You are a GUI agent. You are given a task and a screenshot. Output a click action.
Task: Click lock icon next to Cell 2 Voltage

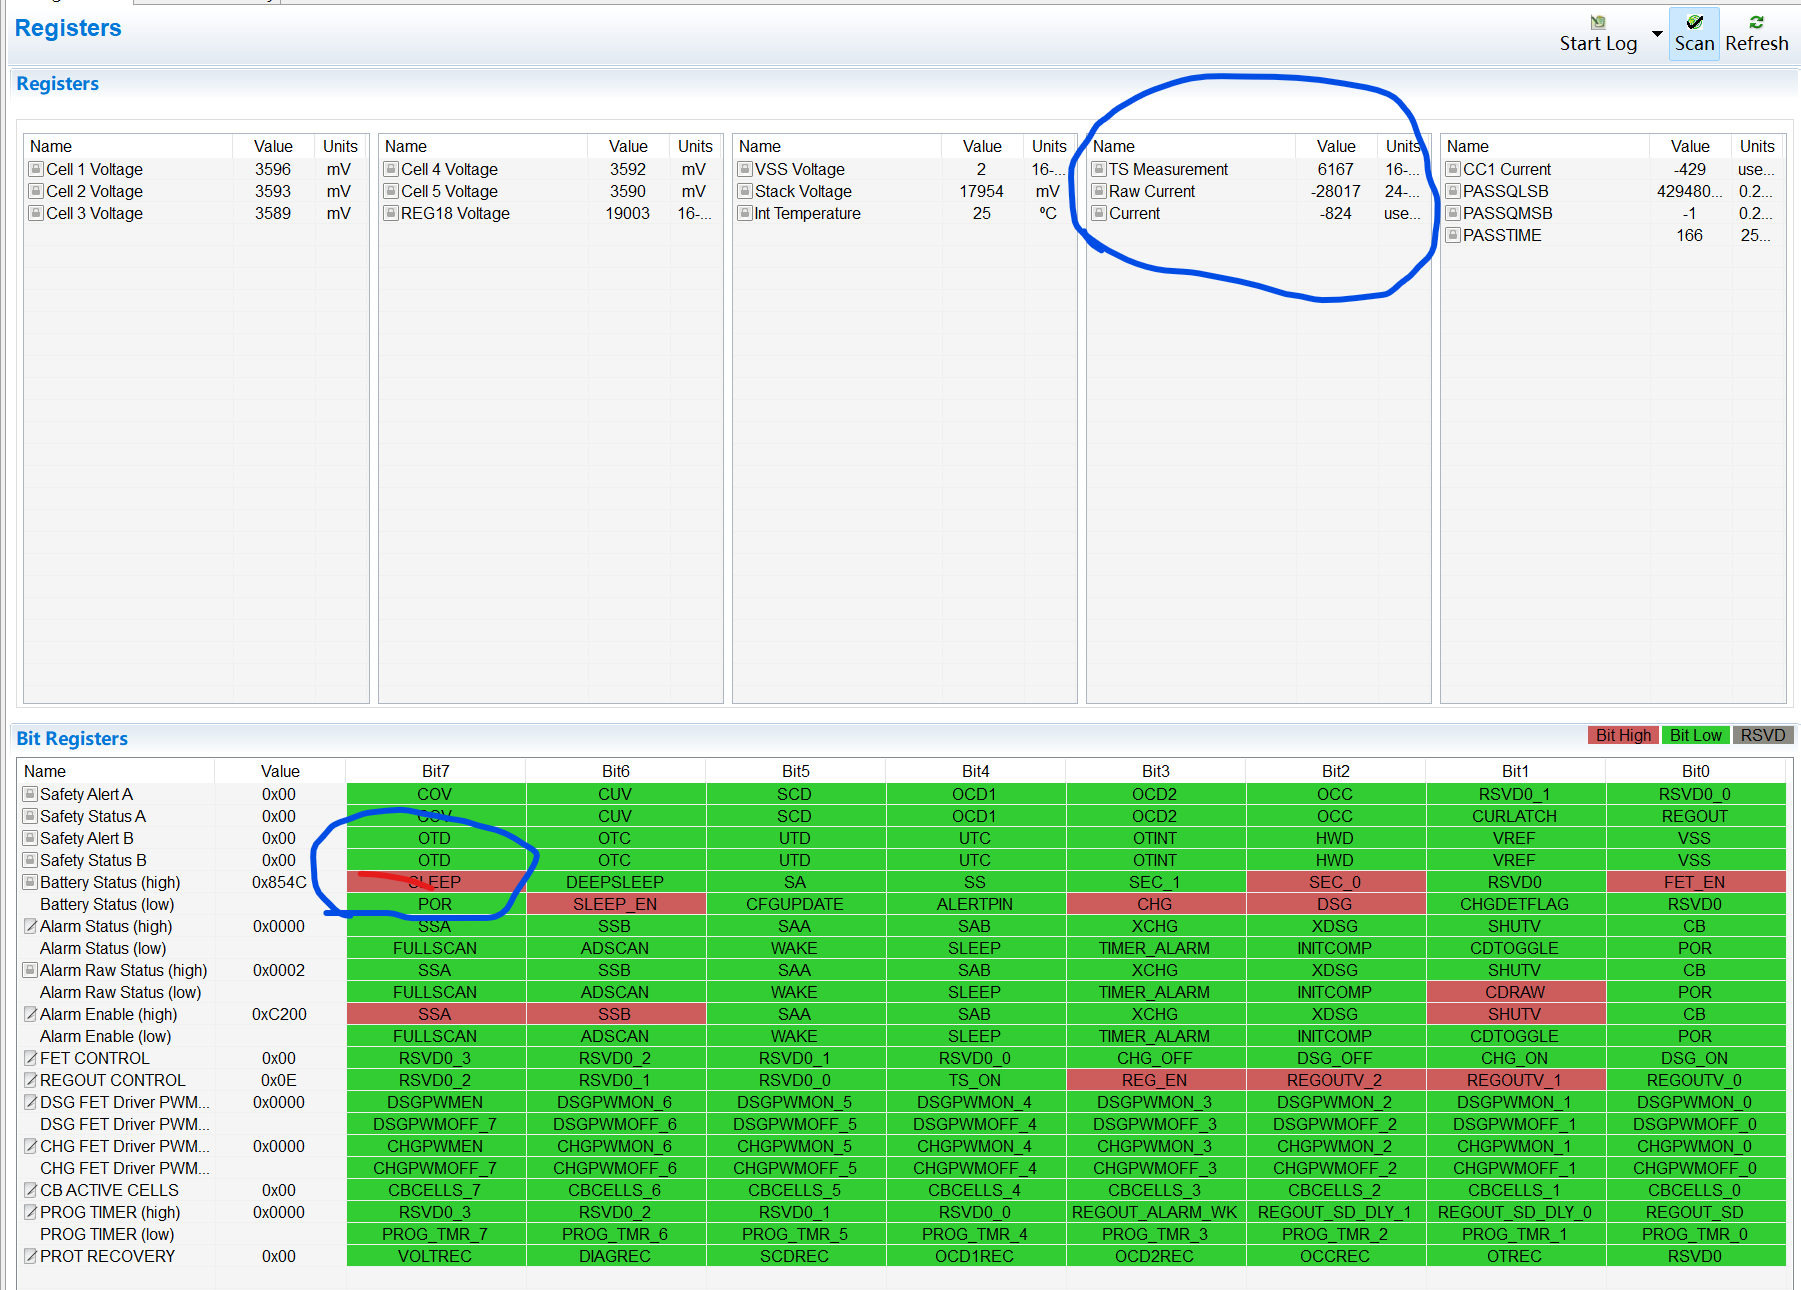tap(36, 191)
